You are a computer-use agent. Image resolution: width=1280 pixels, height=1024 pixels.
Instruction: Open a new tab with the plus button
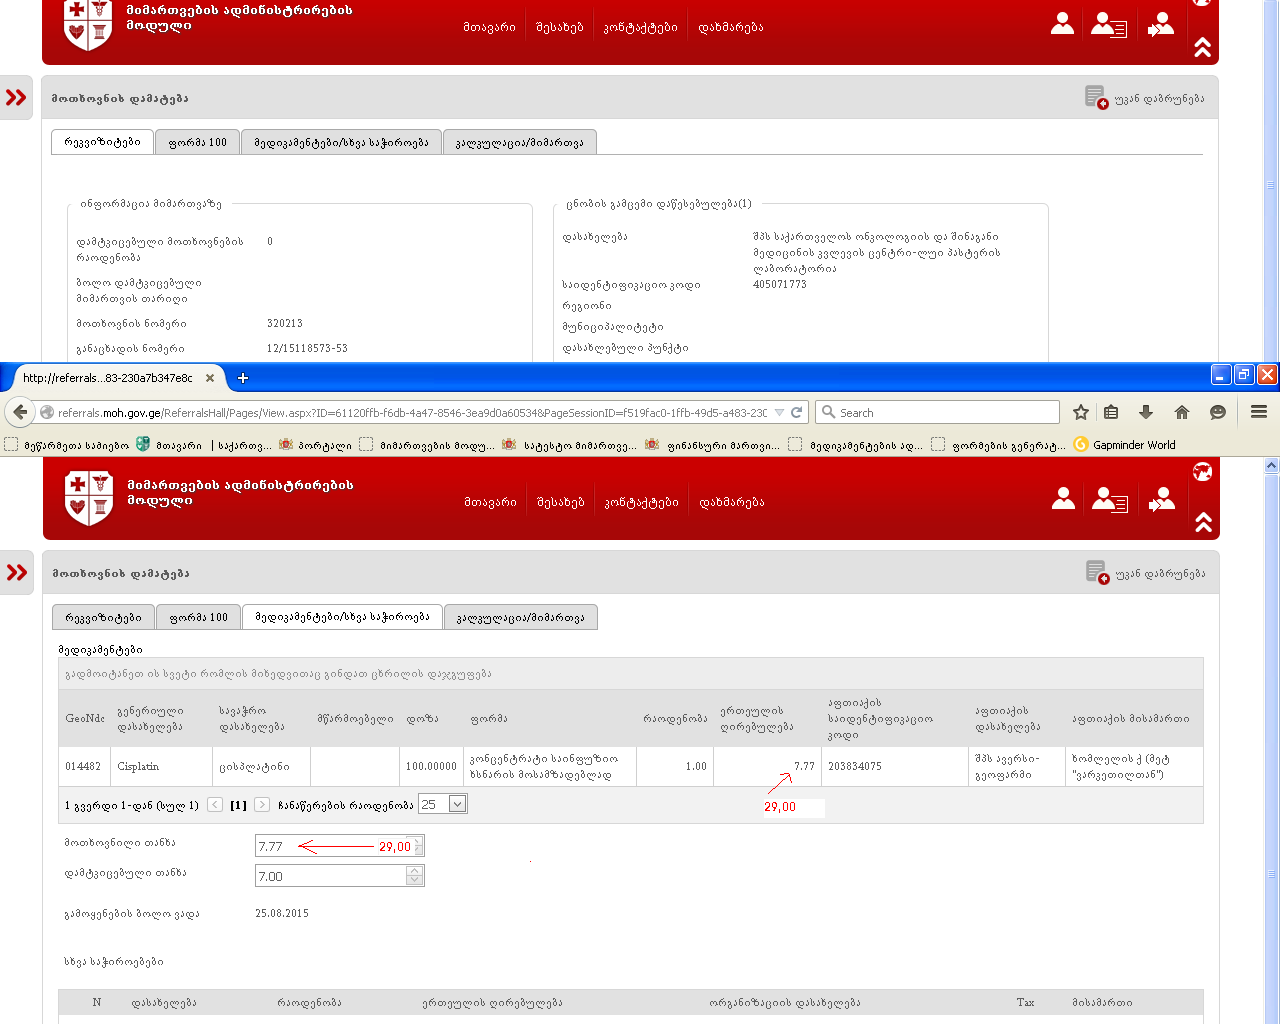(x=243, y=378)
